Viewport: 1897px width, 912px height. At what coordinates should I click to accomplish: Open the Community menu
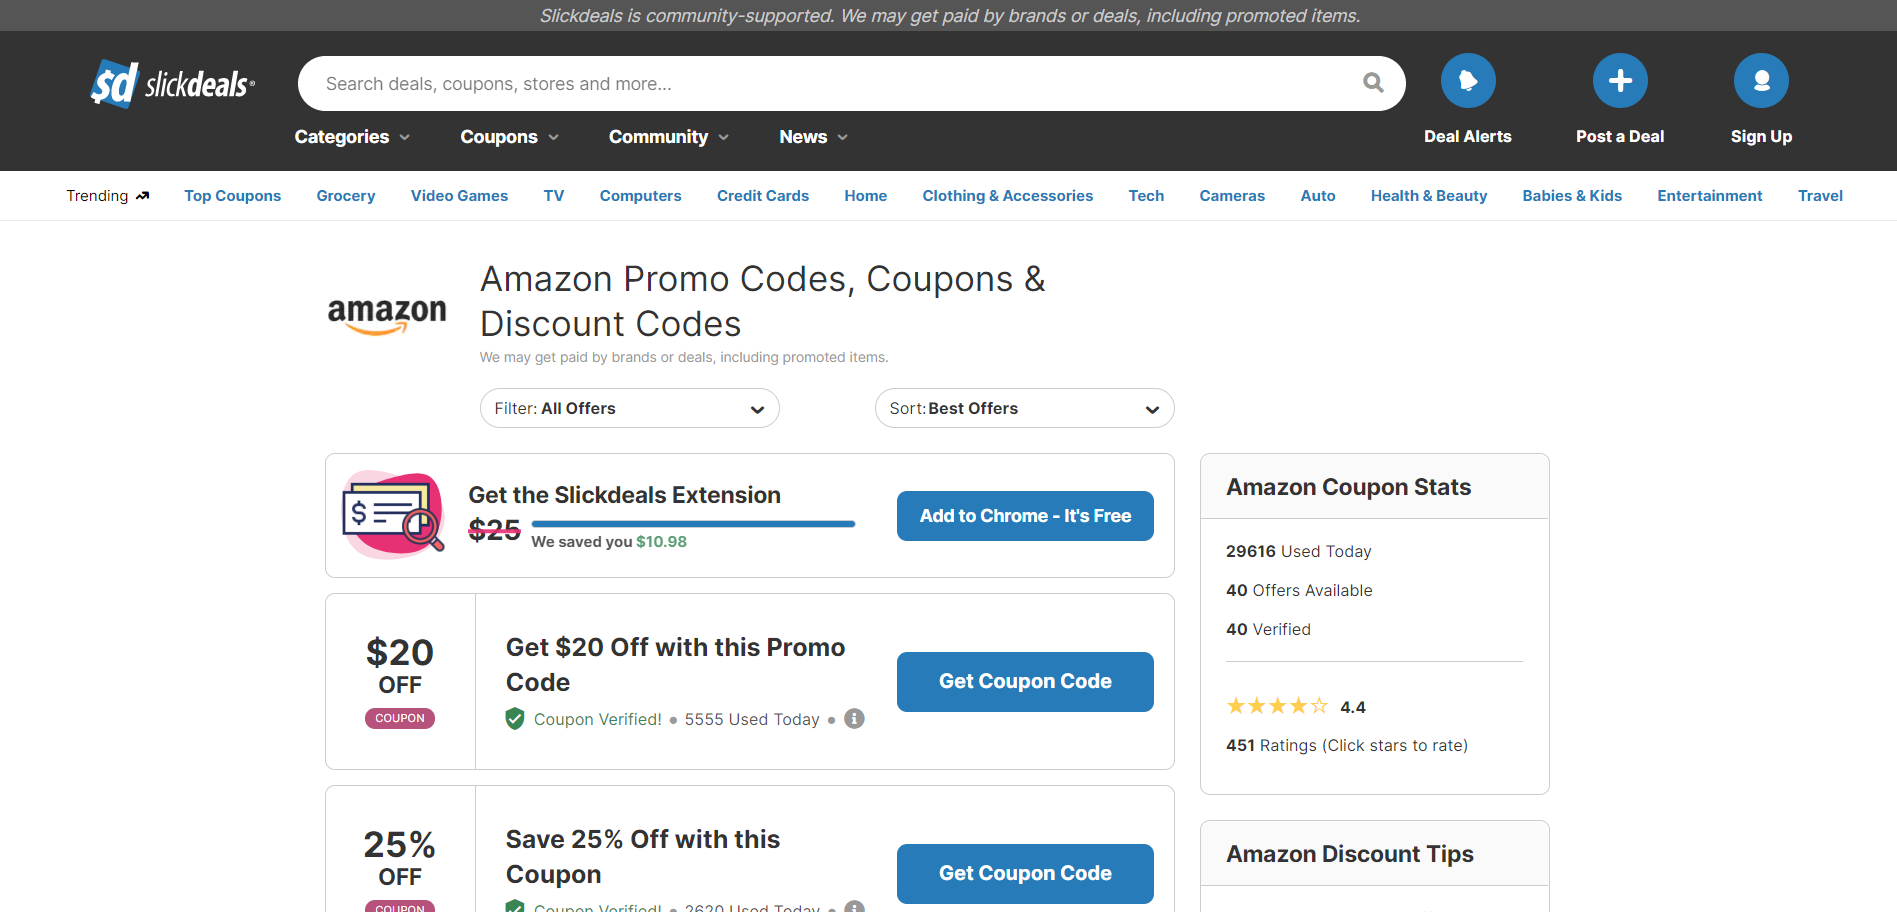coord(668,137)
